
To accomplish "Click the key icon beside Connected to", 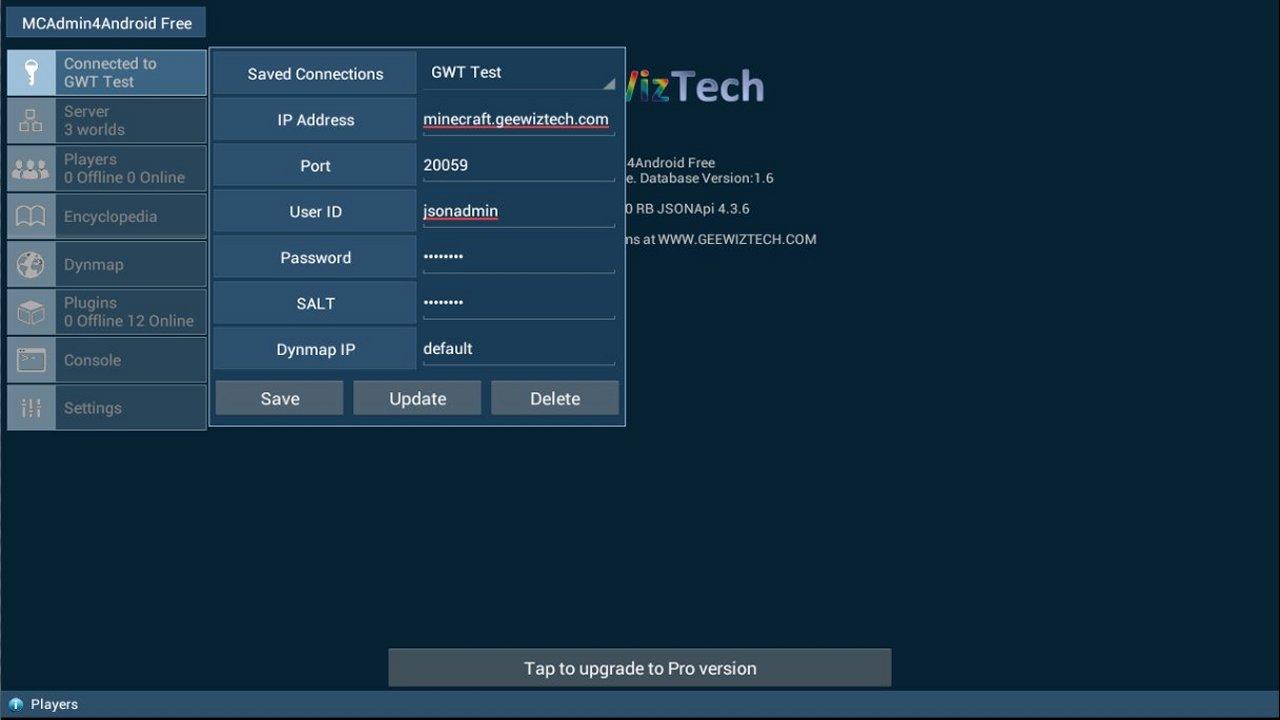I will point(31,73).
